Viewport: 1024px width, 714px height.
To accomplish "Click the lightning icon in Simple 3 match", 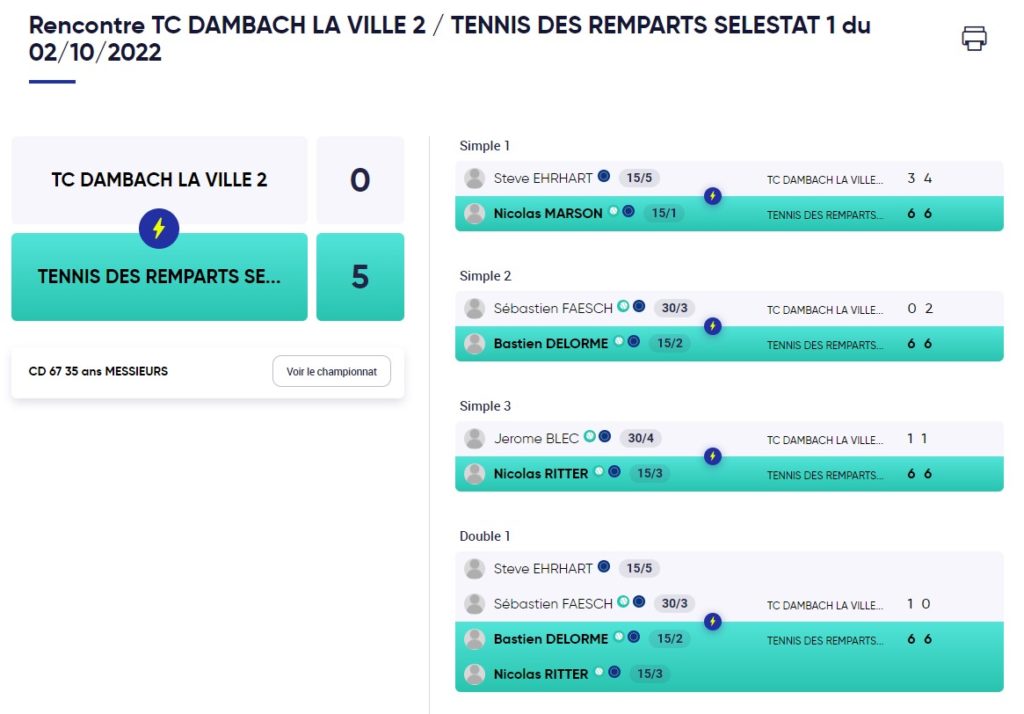I will tap(712, 456).
